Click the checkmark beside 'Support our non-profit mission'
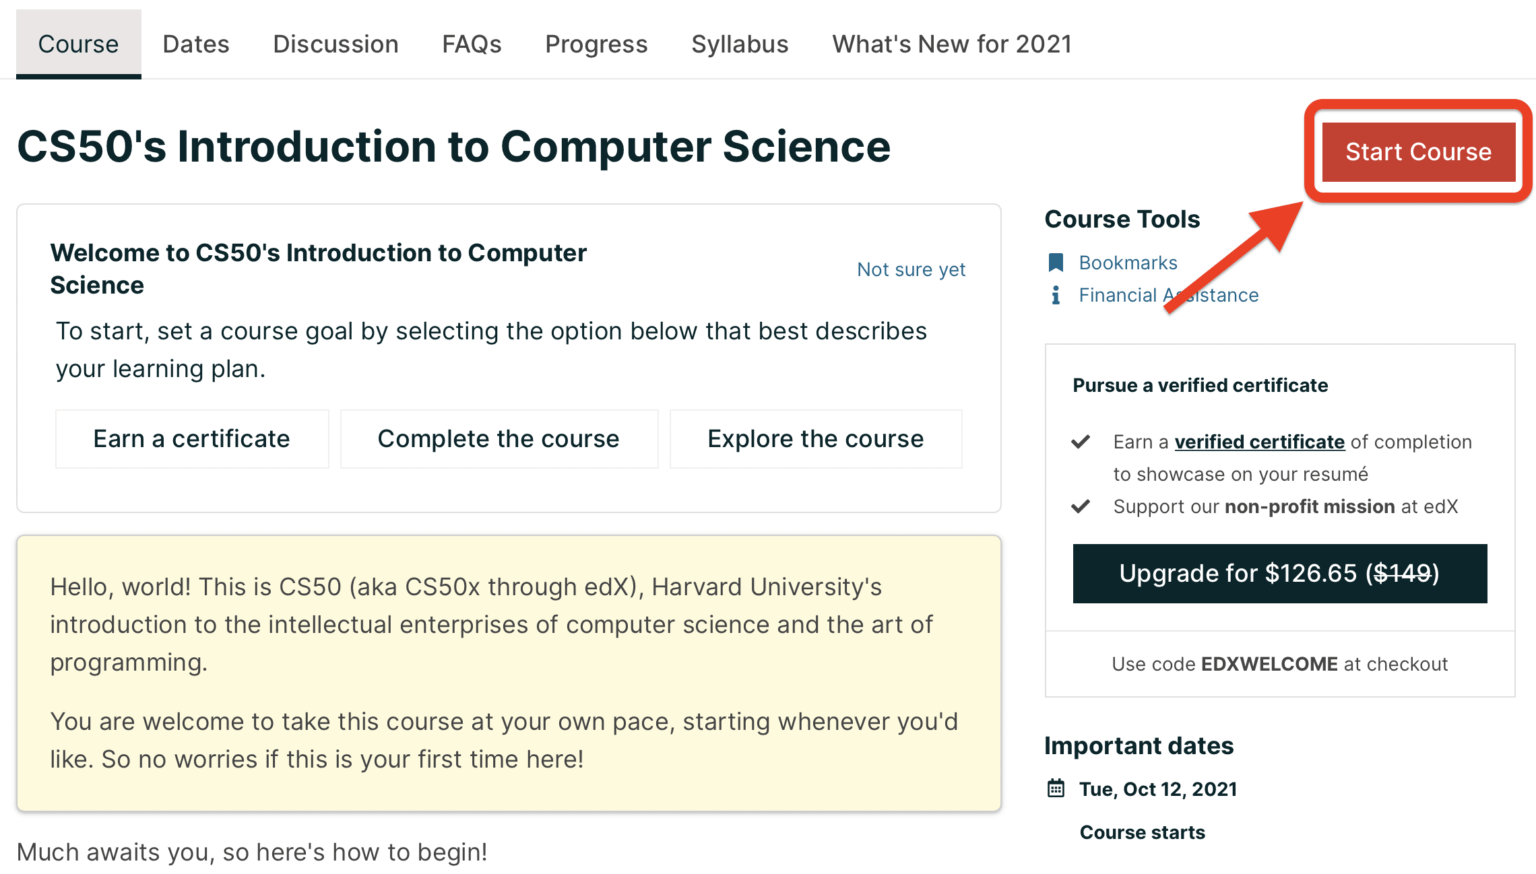 (1081, 506)
